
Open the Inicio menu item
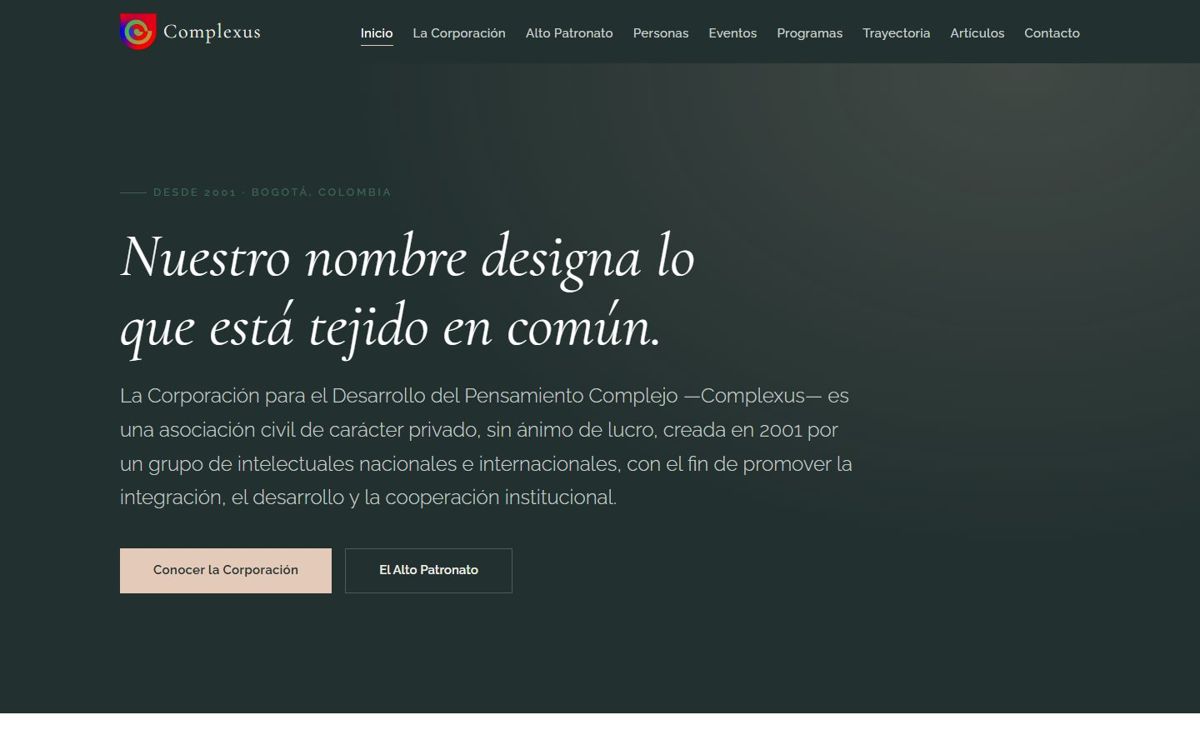tap(377, 33)
